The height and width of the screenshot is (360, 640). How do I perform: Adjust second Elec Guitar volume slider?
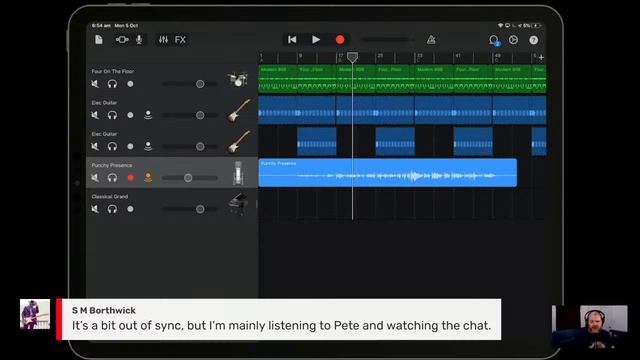pyautogui.click(x=190, y=146)
